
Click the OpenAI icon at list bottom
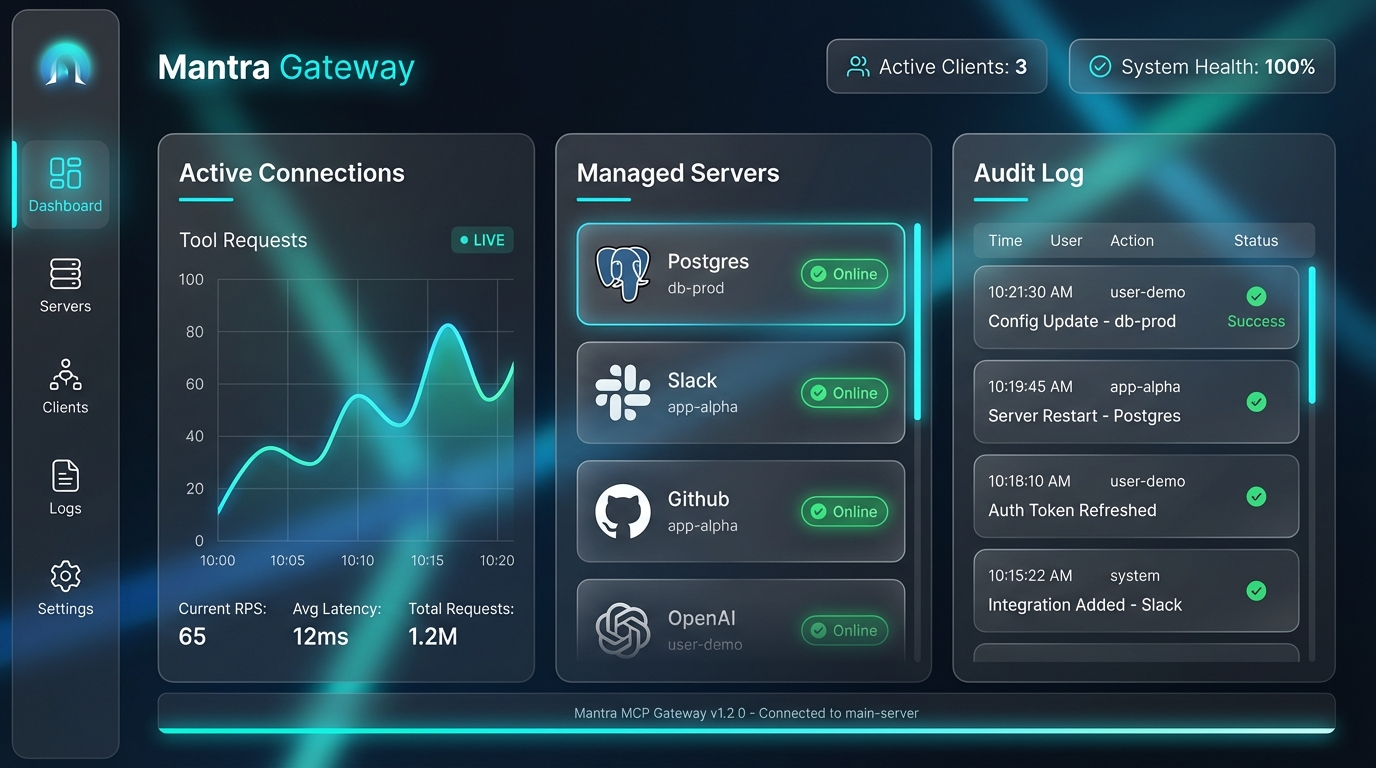click(x=621, y=630)
